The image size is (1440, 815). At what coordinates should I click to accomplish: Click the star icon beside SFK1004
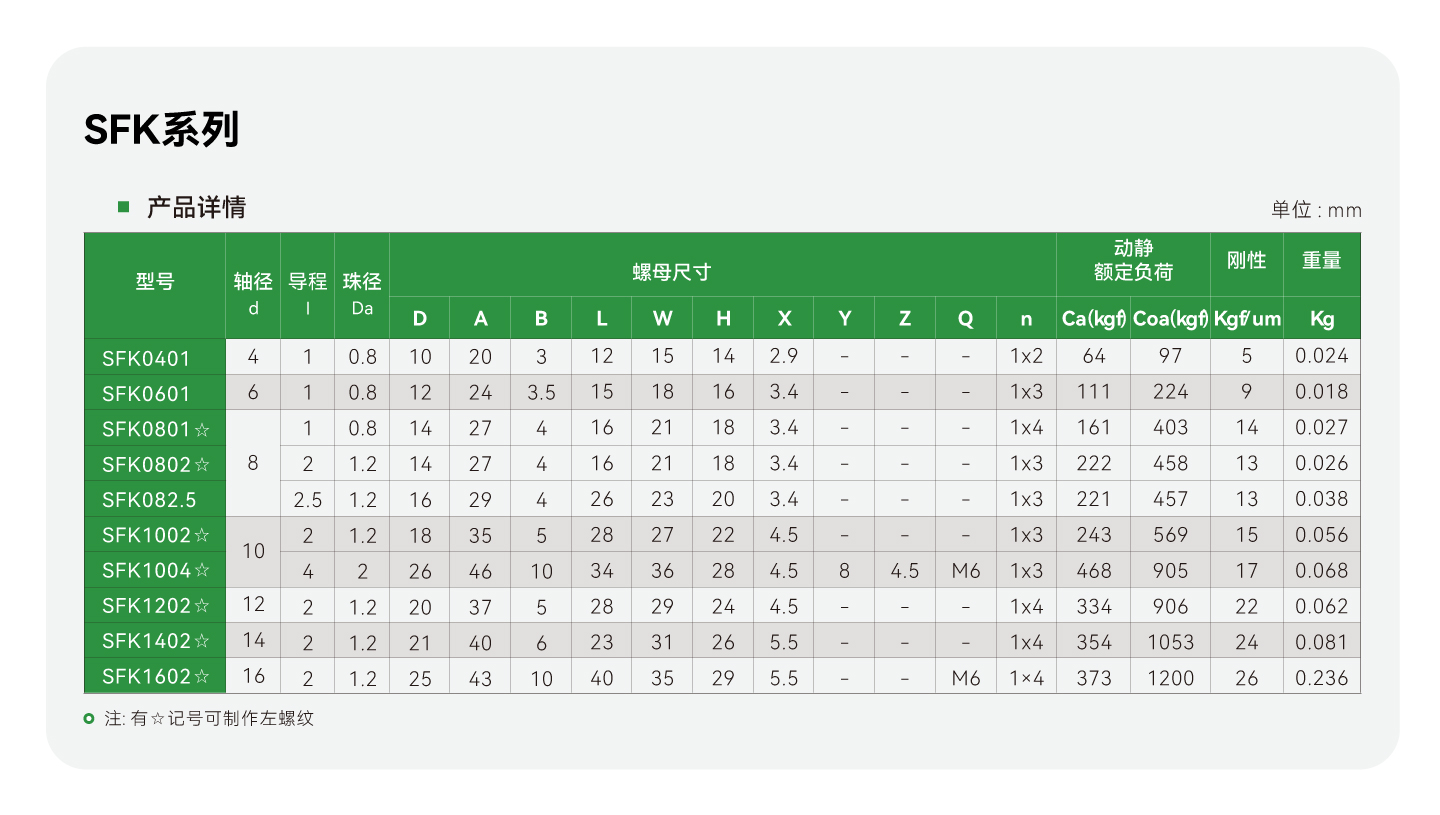click(x=203, y=572)
